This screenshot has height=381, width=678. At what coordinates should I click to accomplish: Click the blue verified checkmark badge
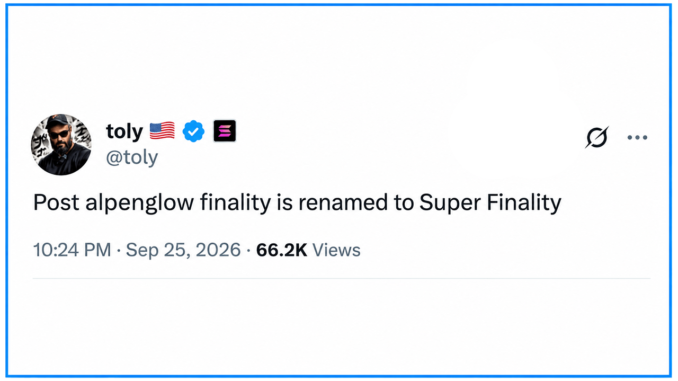coord(193,131)
